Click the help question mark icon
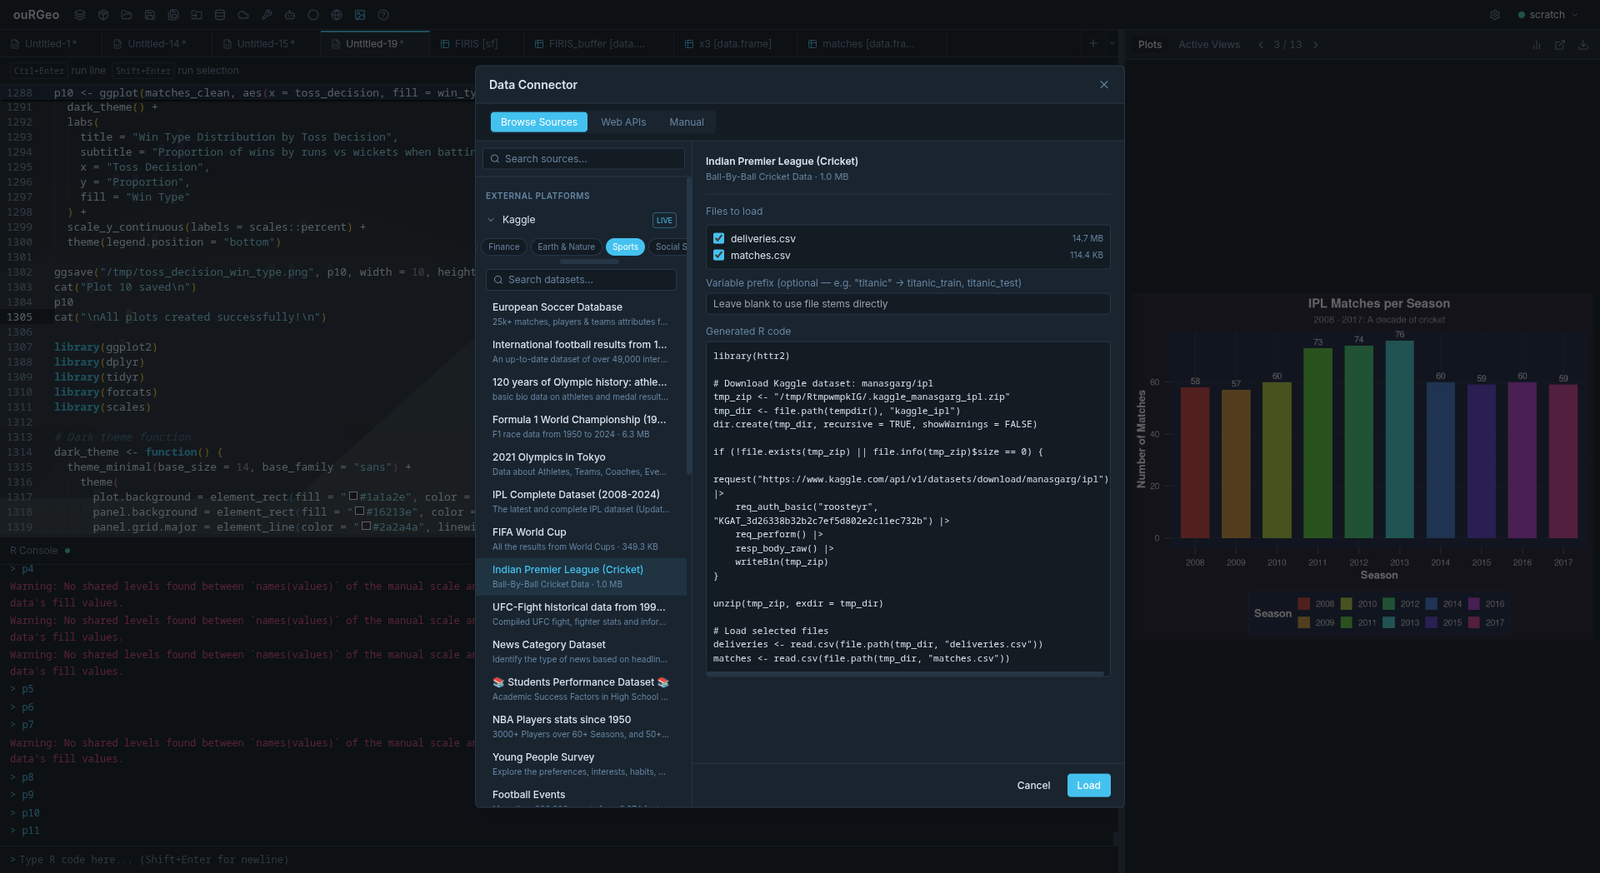1600x873 pixels. click(x=383, y=15)
